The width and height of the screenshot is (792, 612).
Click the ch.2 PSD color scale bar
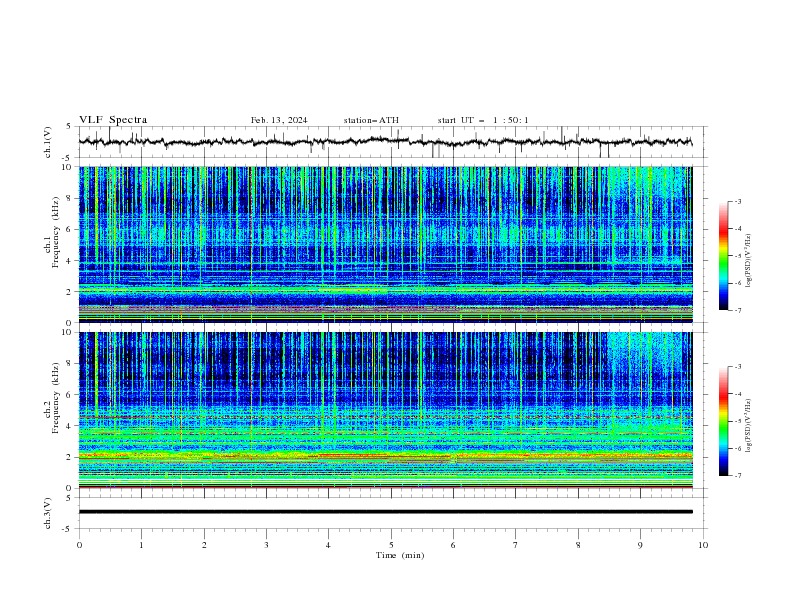click(x=723, y=421)
